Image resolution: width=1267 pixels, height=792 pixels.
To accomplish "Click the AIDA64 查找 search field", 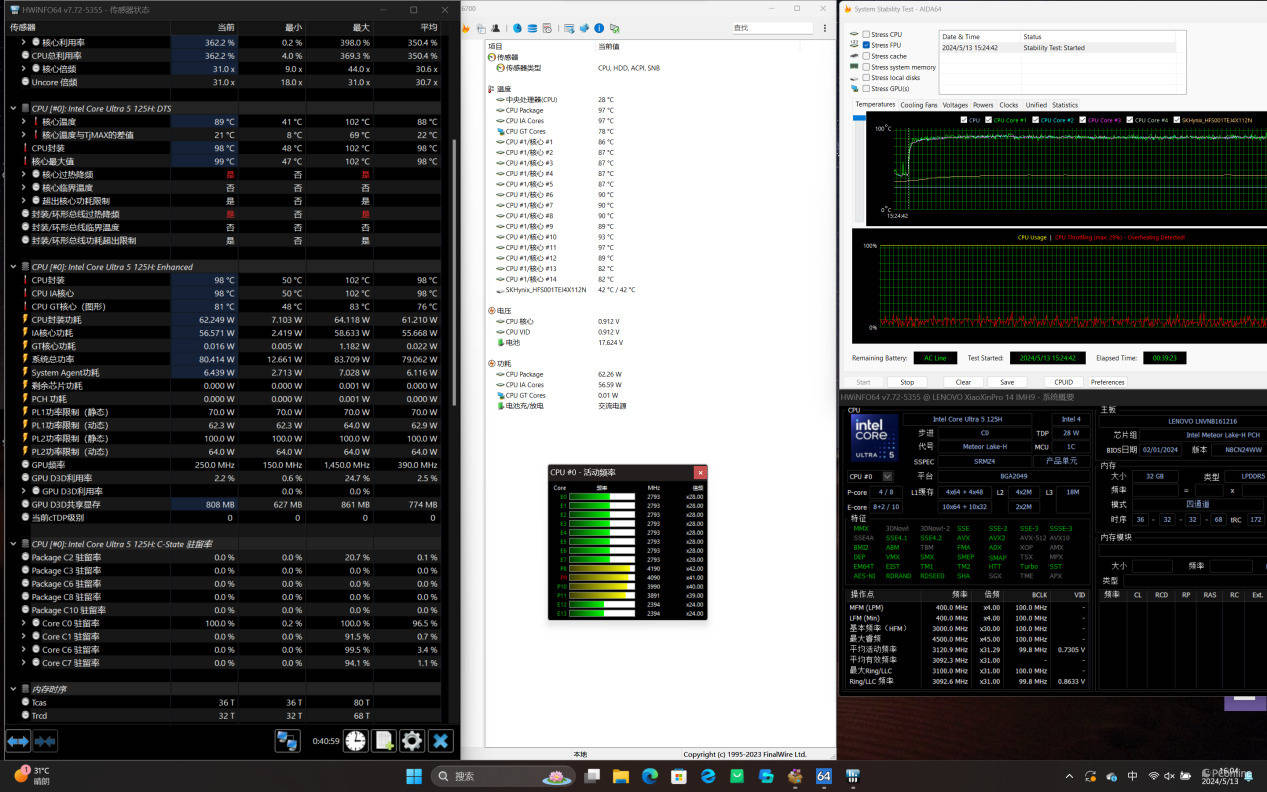I will click(772, 28).
